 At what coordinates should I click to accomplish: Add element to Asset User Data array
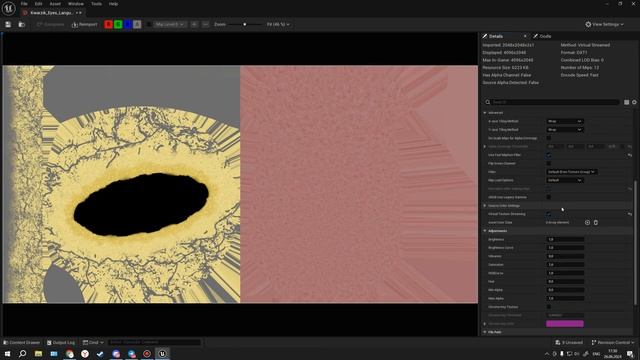(587, 222)
